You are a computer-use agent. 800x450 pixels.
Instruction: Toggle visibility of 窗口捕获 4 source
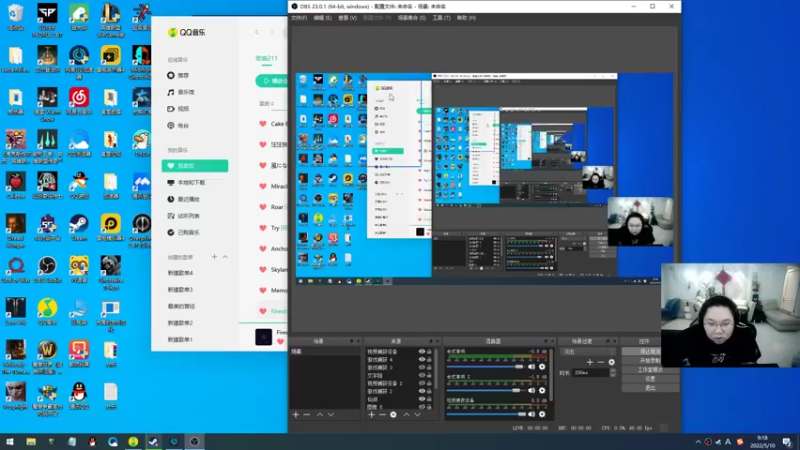tap(421, 359)
